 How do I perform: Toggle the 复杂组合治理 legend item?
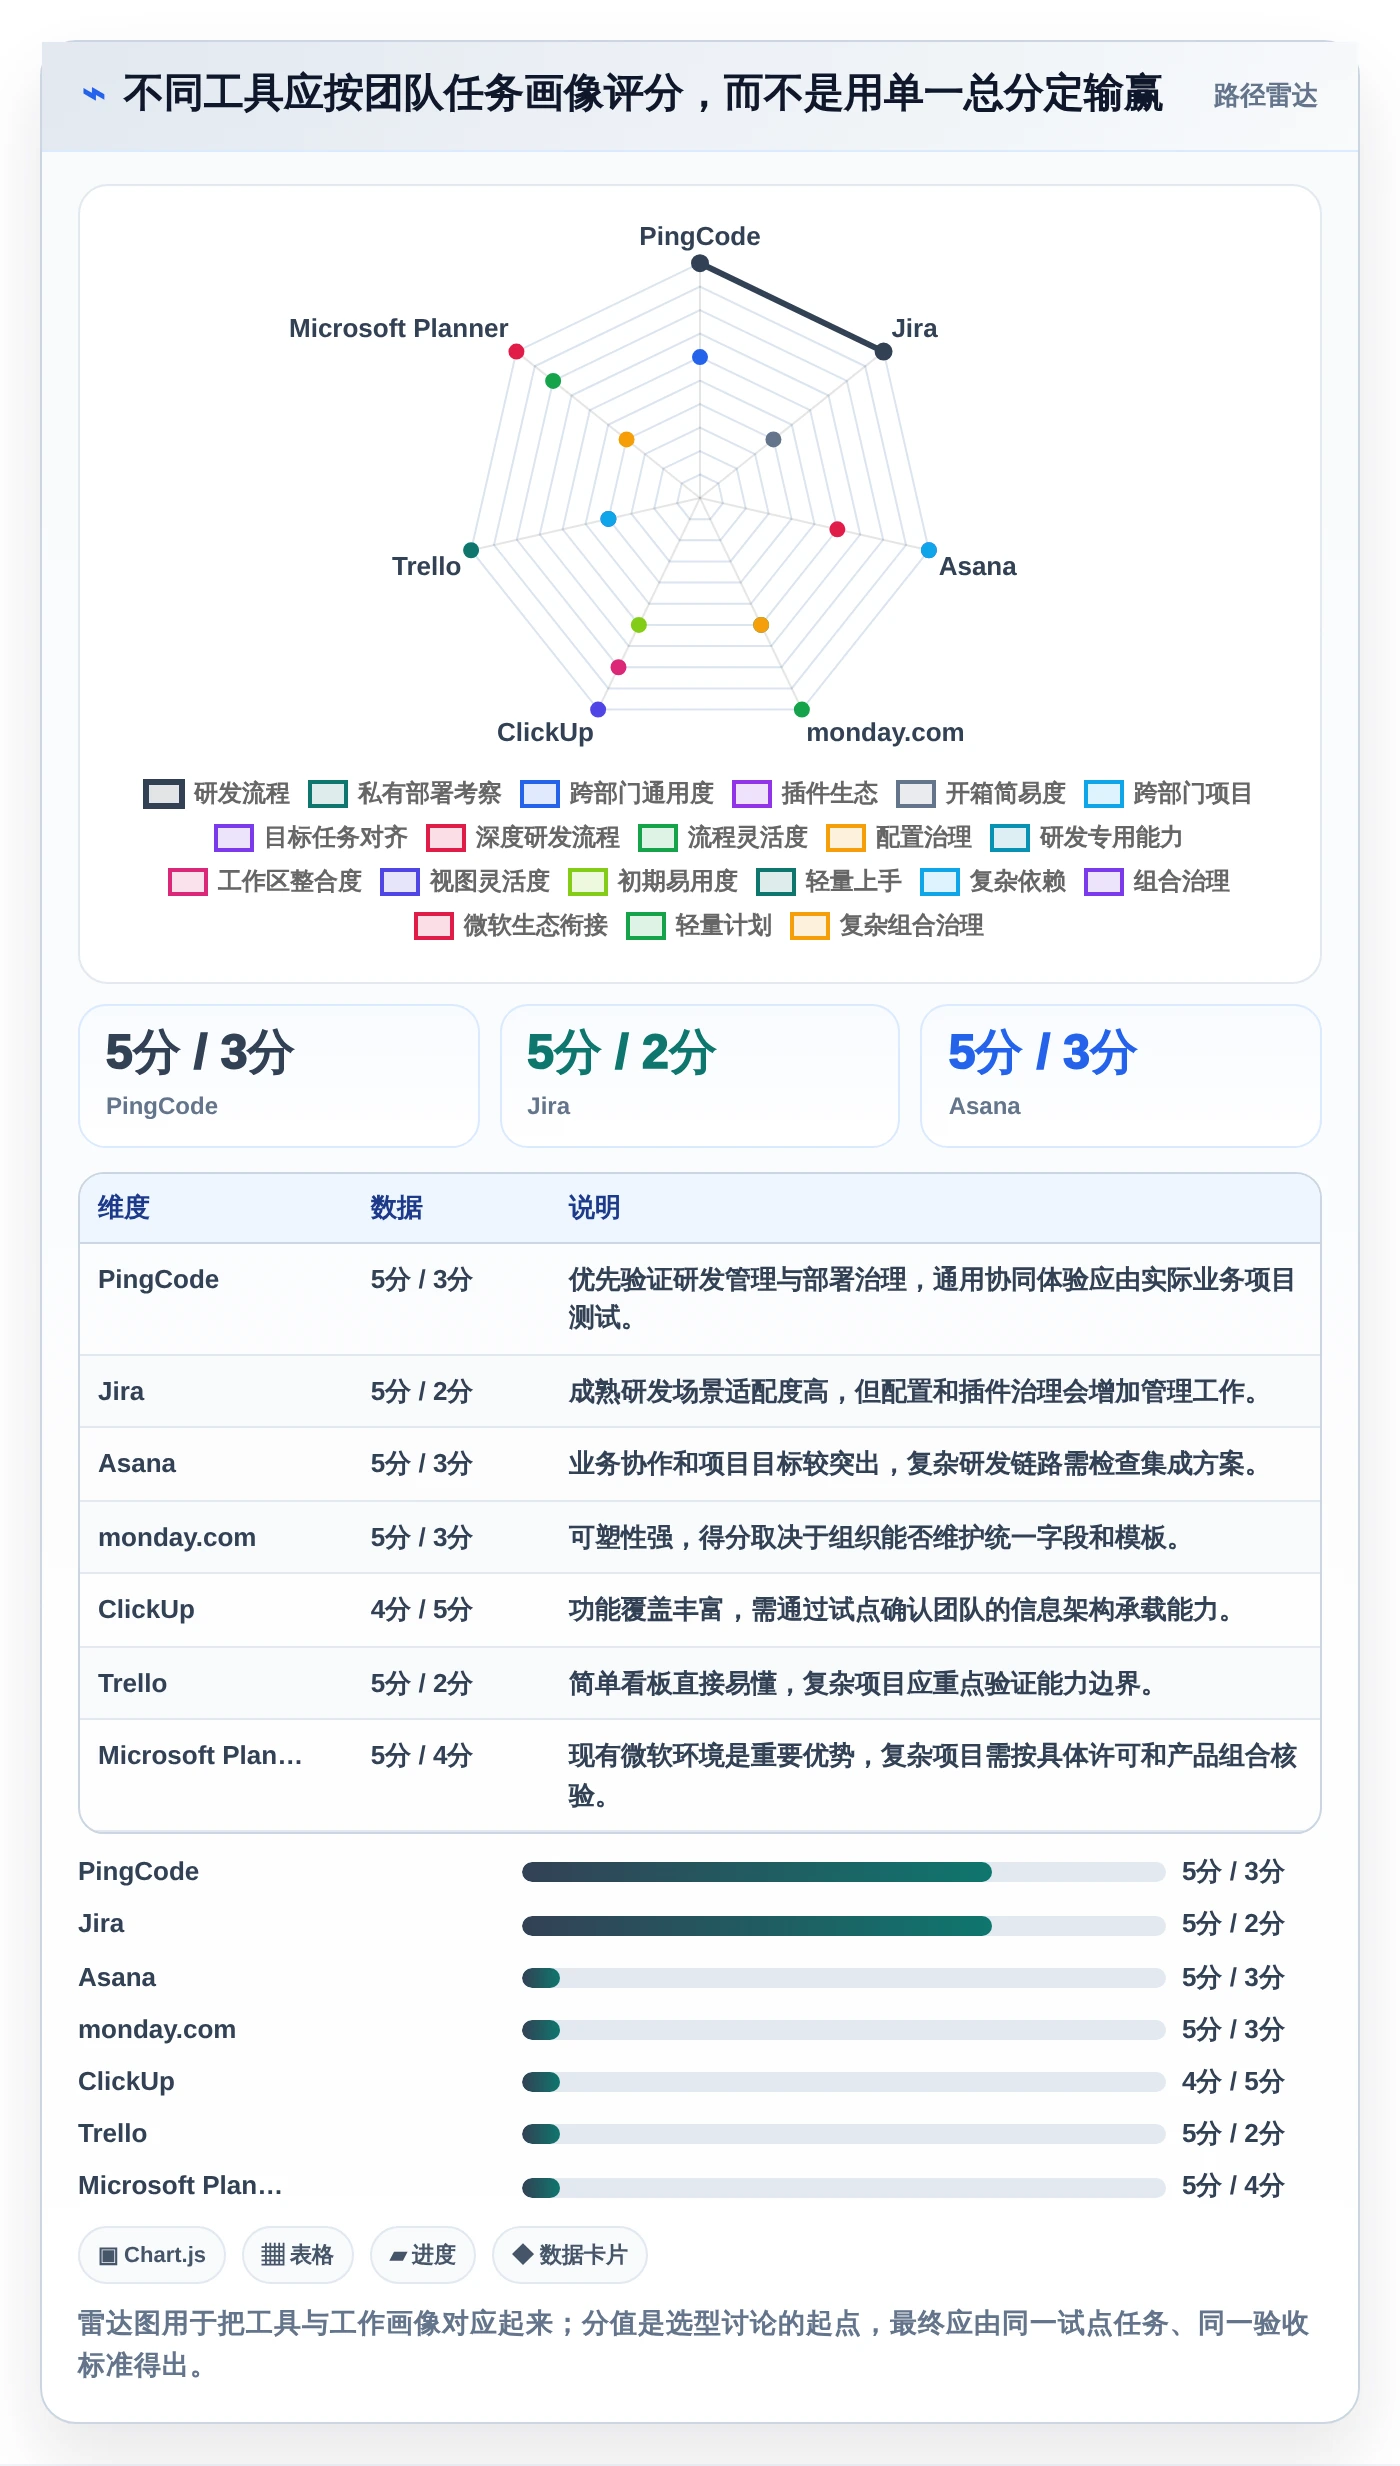point(887,925)
